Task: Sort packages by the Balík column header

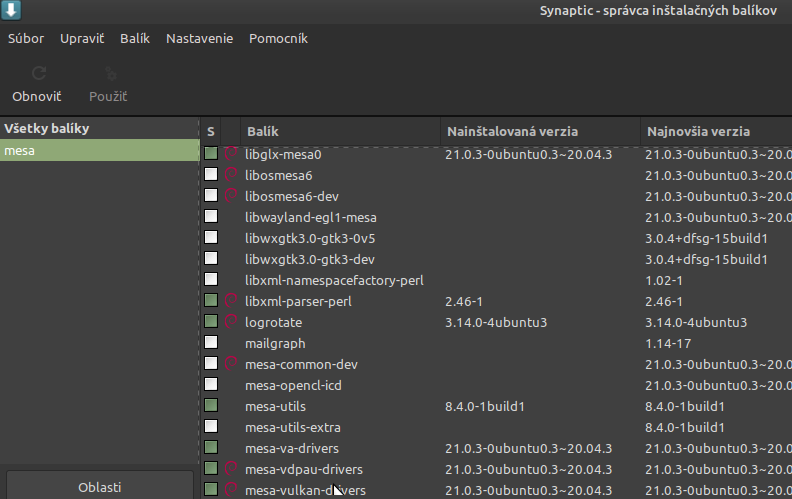Action: [x=262, y=132]
